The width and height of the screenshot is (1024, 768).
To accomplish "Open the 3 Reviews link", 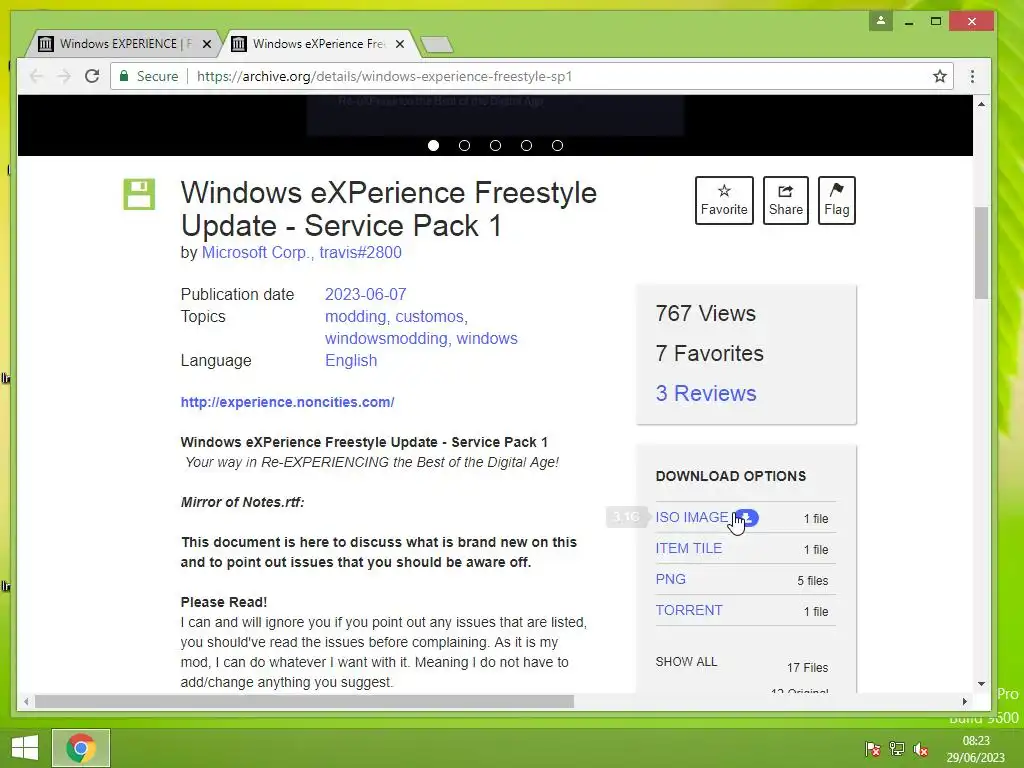I will pos(706,393).
